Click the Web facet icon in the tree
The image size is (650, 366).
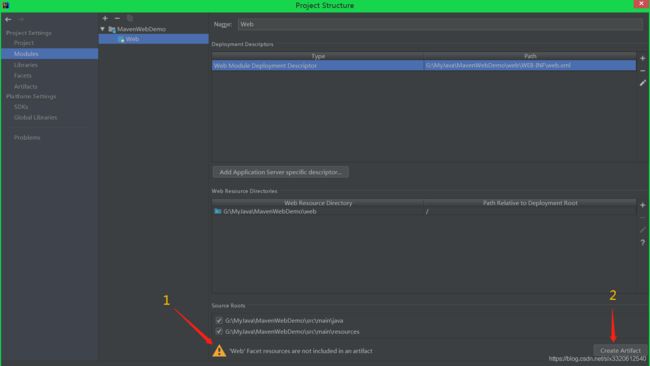[121, 39]
